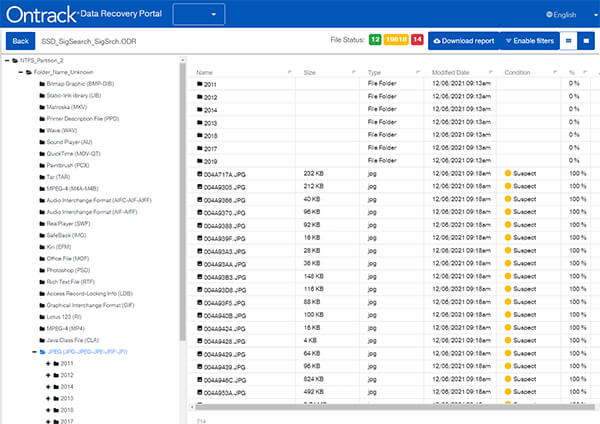This screenshot has width=600, height=424.
Task: Click the Download report button
Action: pyautogui.click(x=464, y=41)
